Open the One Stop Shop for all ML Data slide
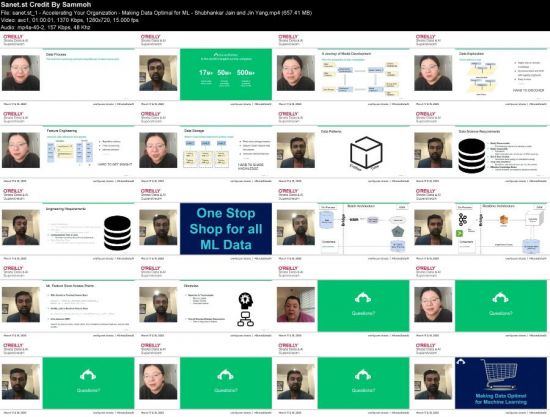Viewport: 550px width, 417px height. [x=226, y=229]
